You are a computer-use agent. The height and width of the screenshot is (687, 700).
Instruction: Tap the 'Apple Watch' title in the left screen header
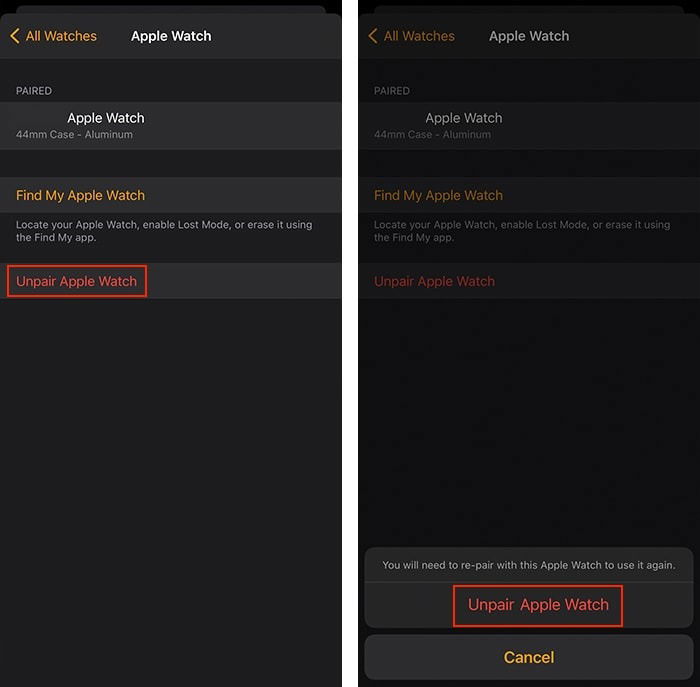[x=171, y=36]
